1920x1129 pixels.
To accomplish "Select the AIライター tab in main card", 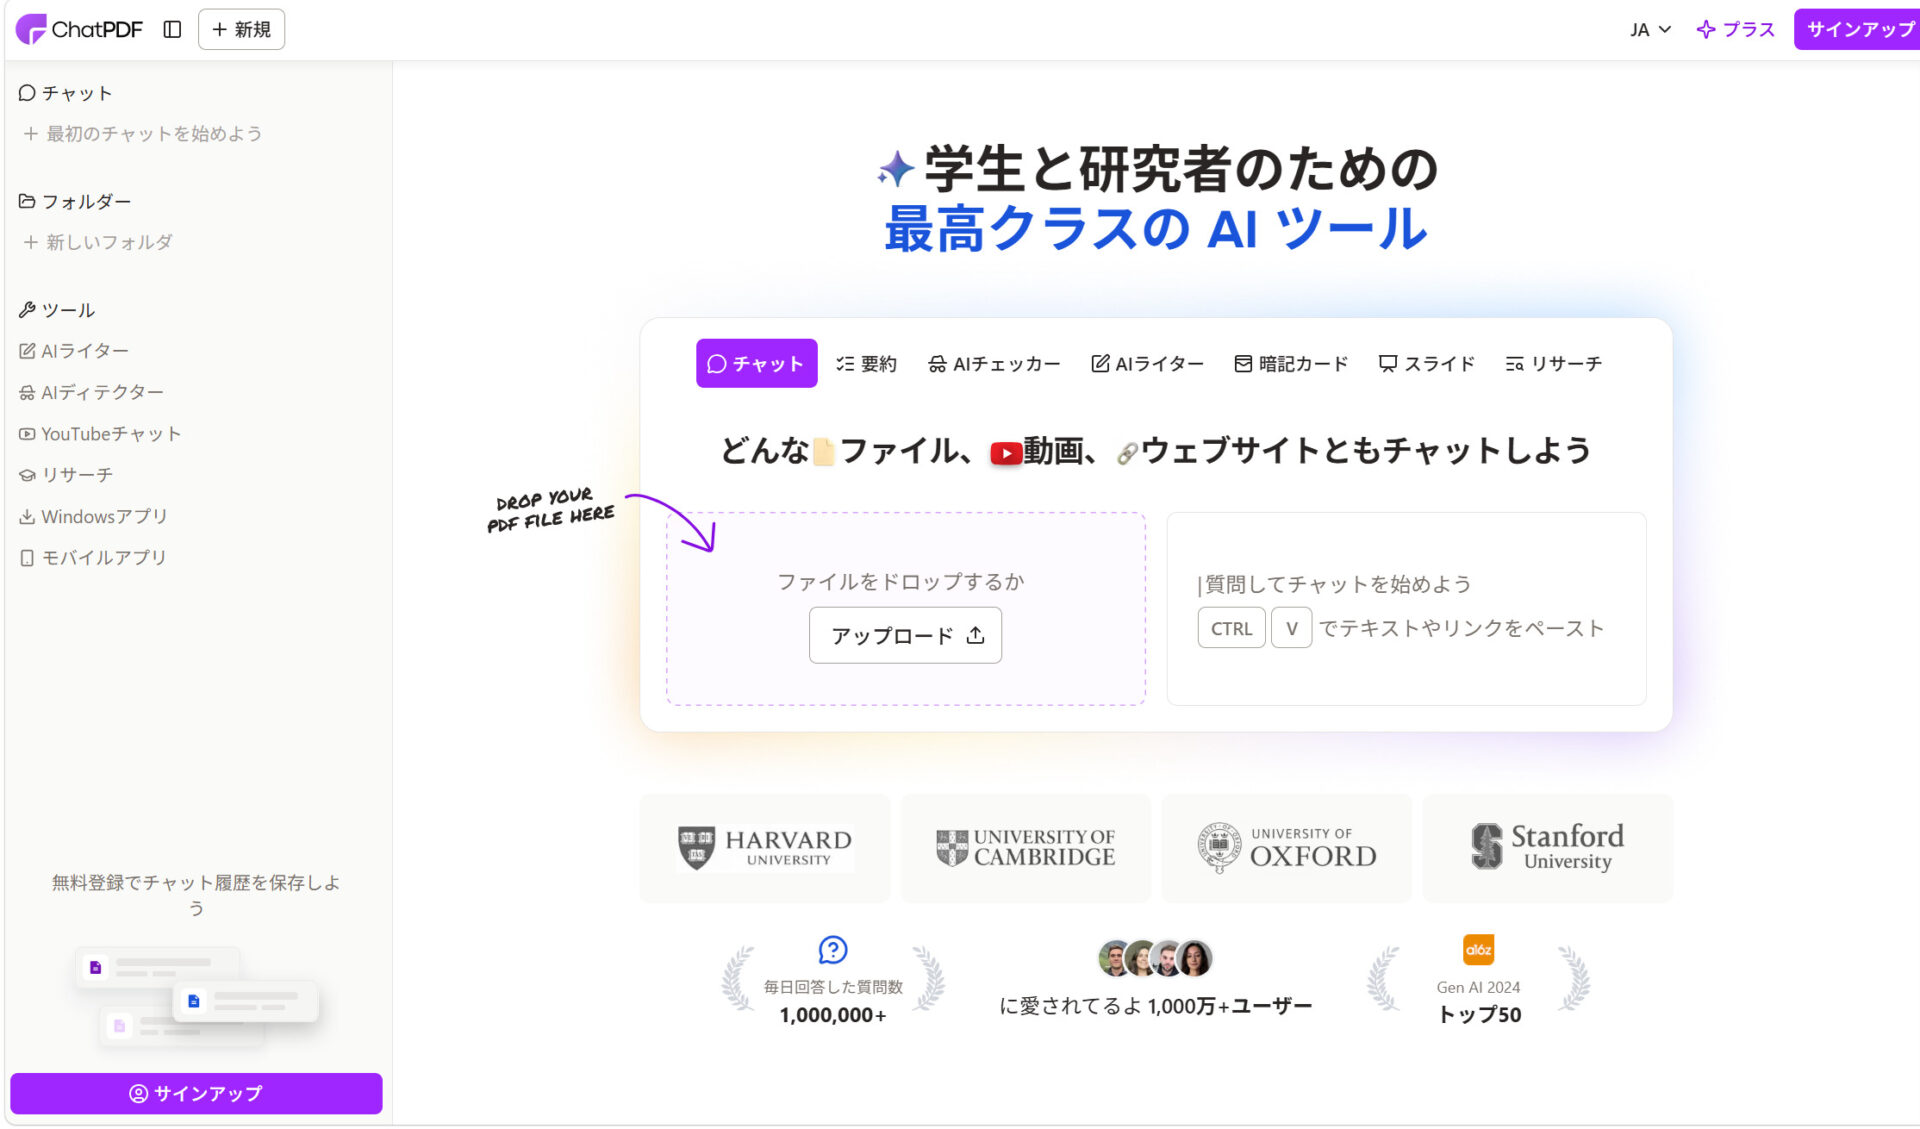I will (1147, 363).
